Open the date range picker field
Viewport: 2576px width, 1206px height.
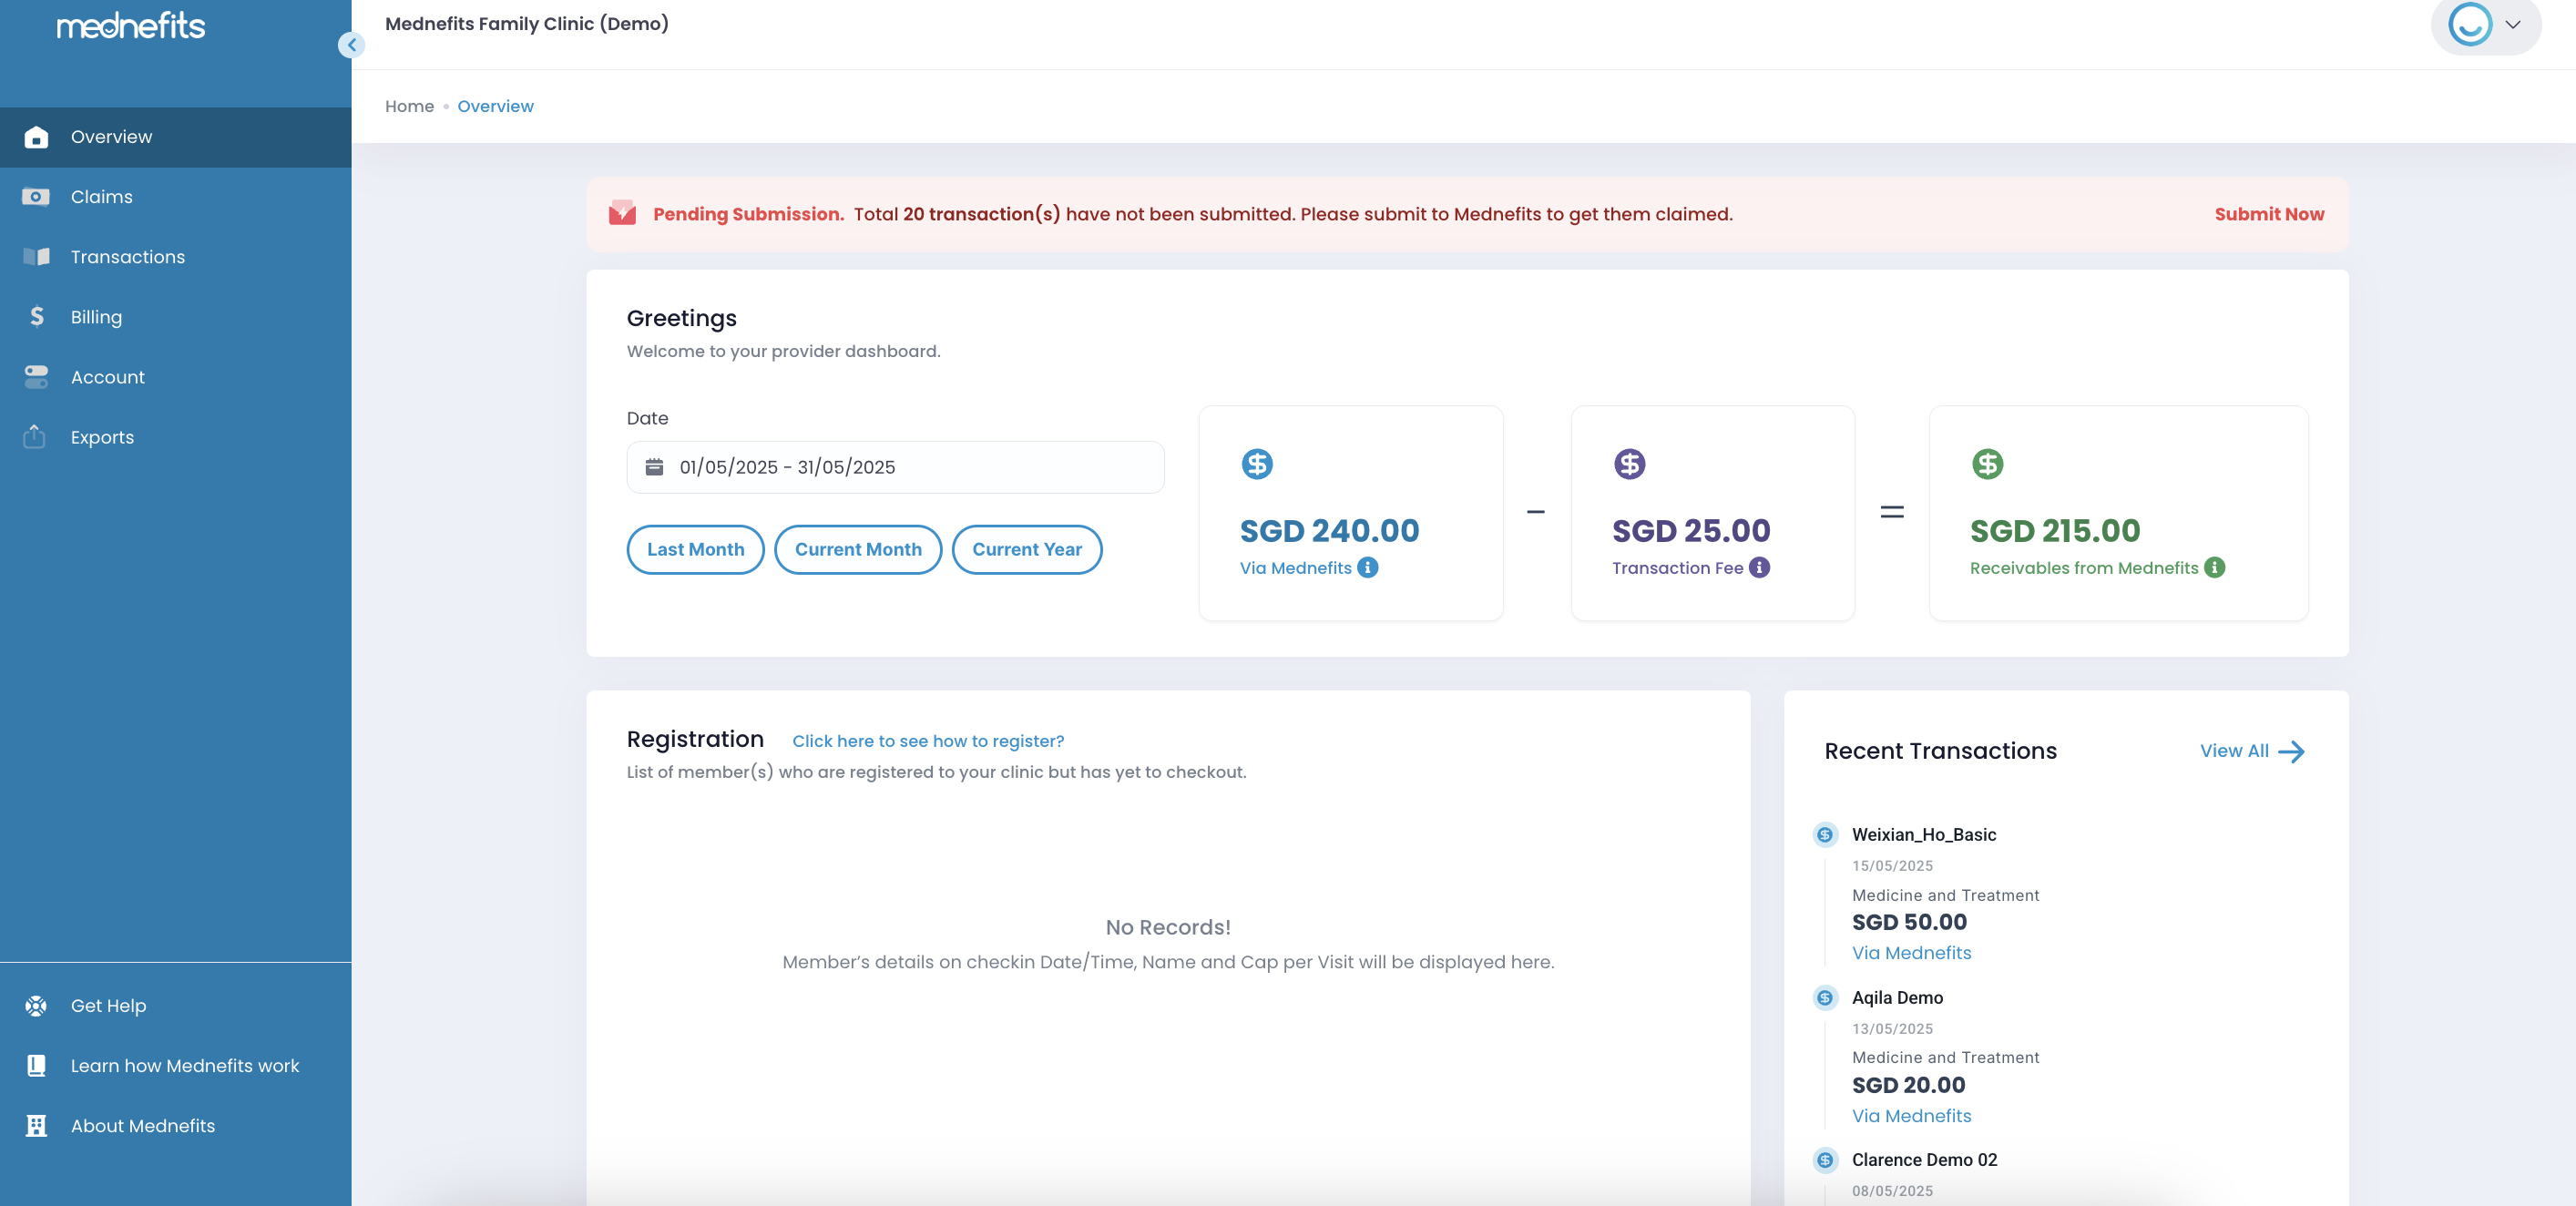pos(895,467)
